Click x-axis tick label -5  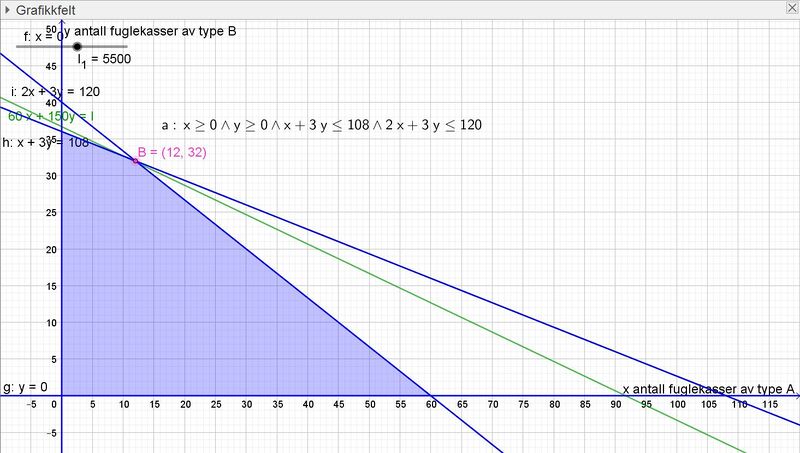(x=31, y=405)
